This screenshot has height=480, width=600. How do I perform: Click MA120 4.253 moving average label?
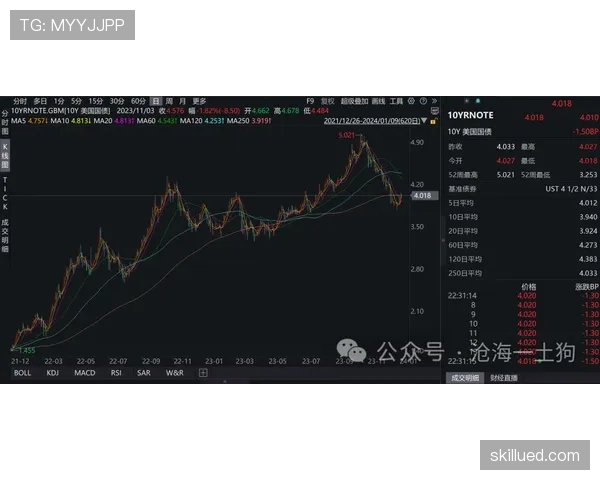(x=202, y=121)
